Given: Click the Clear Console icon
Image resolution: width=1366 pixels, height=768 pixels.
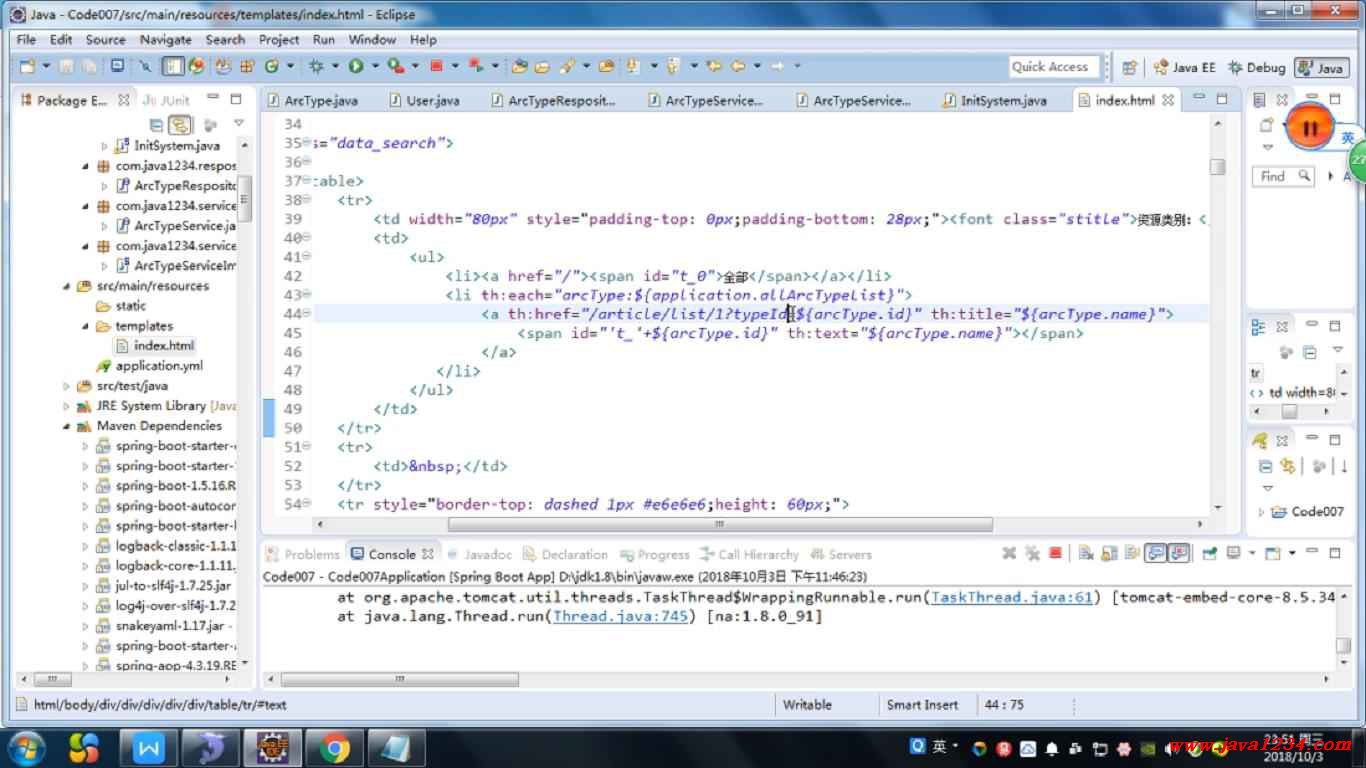Looking at the screenshot, I should point(1085,553).
